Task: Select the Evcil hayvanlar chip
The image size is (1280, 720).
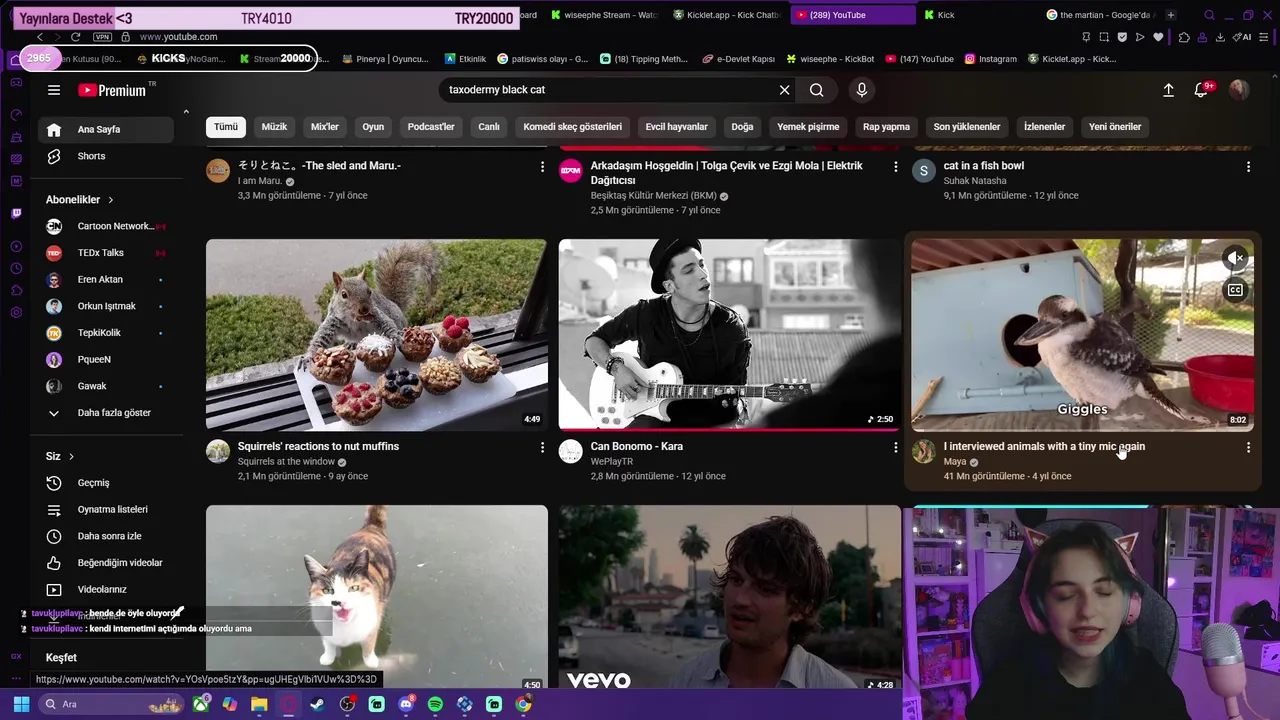Action: [x=676, y=127]
